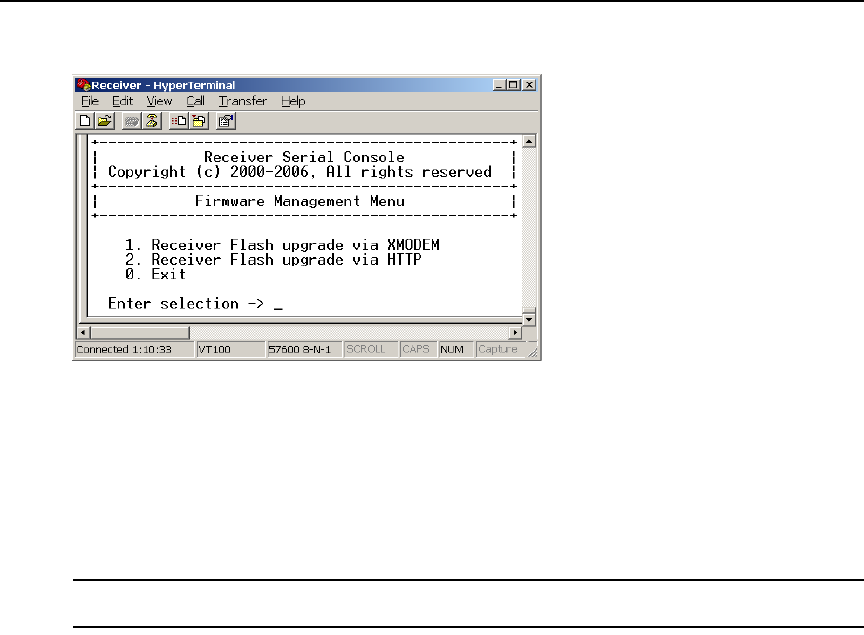864x635 pixels.
Task: Click the New connection toolbar icon
Action: 85,121
